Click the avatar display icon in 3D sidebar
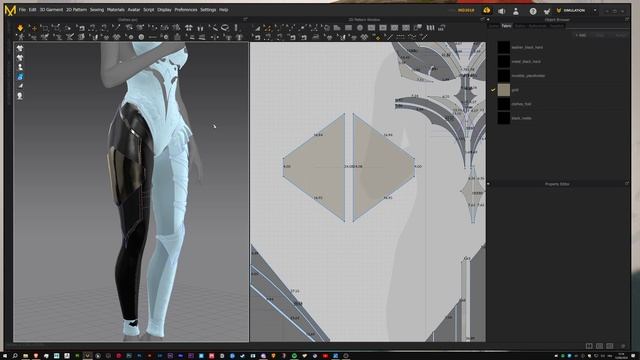This screenshot has width=640, height=360. pos(20,67)
